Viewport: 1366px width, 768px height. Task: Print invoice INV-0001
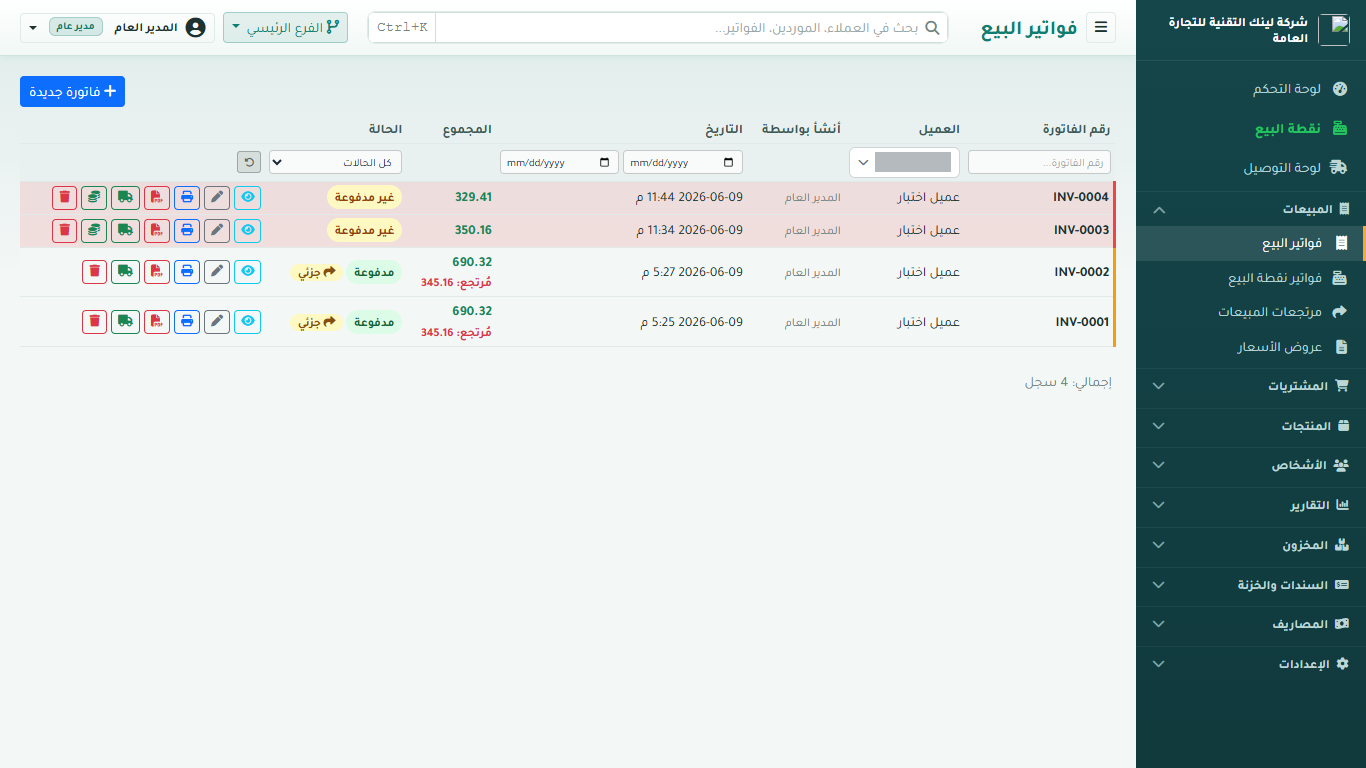pyautogui.click(x=187, y=322)
